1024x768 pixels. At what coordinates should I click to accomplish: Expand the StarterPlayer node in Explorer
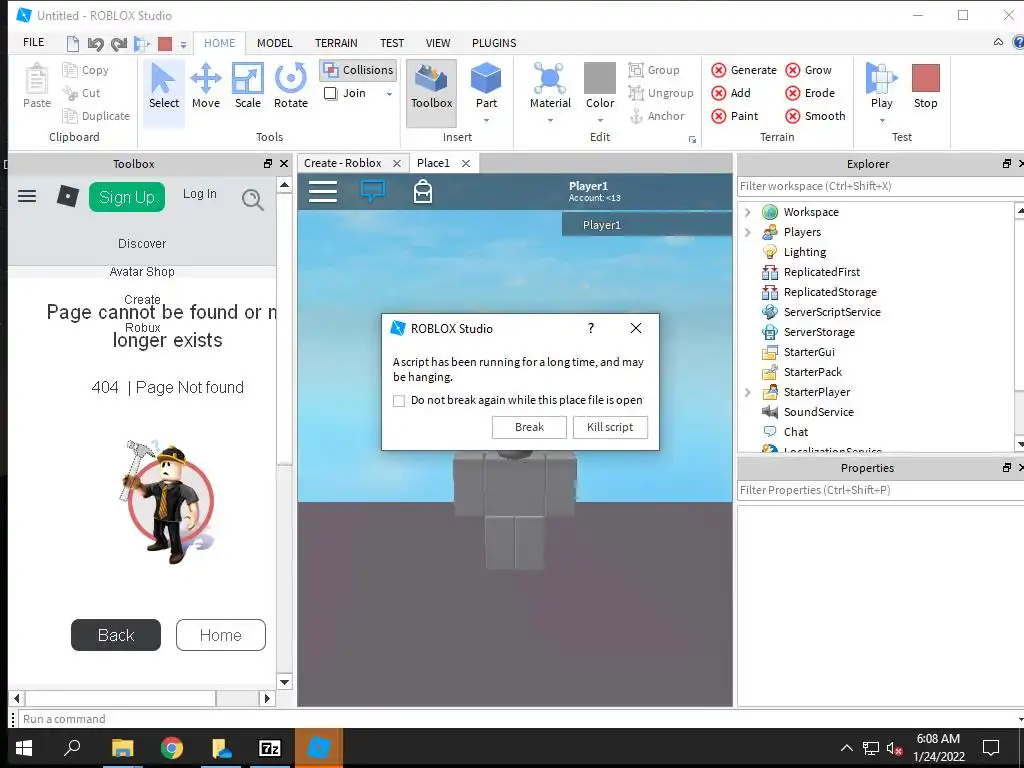(748, 392)
